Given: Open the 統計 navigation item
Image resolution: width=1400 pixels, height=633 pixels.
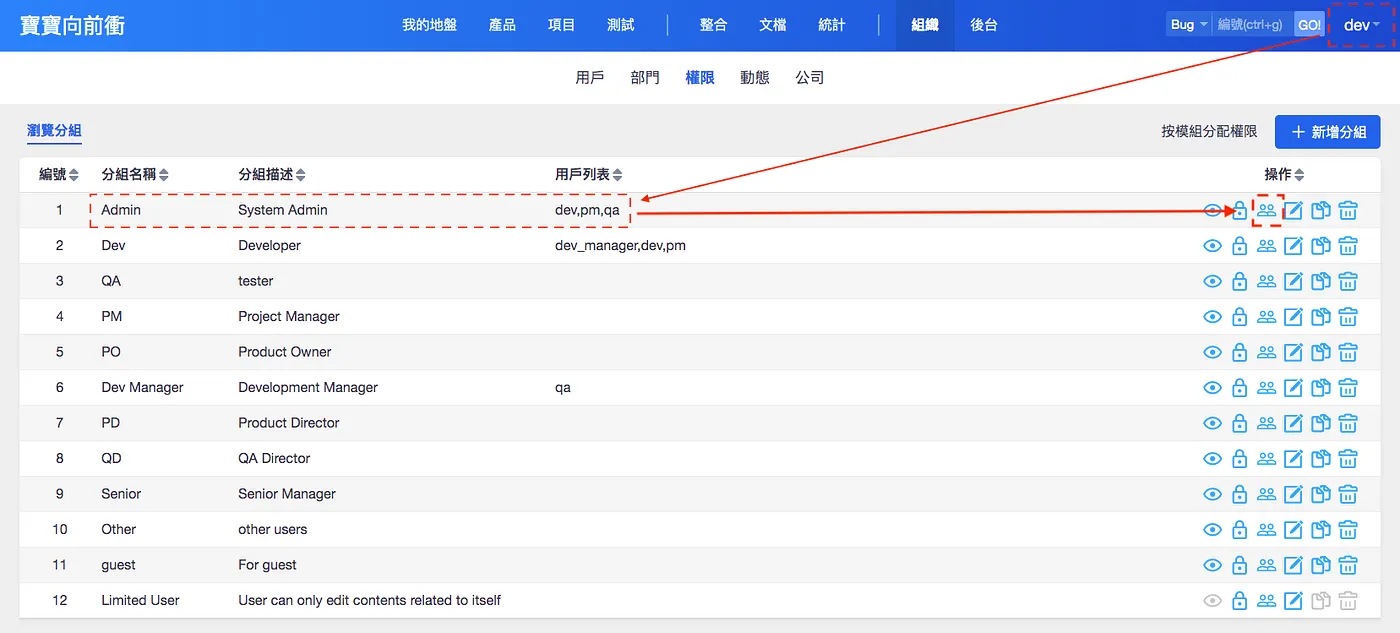Looking at the screenshot, I should pyautogui.click(x=832, y=25).
